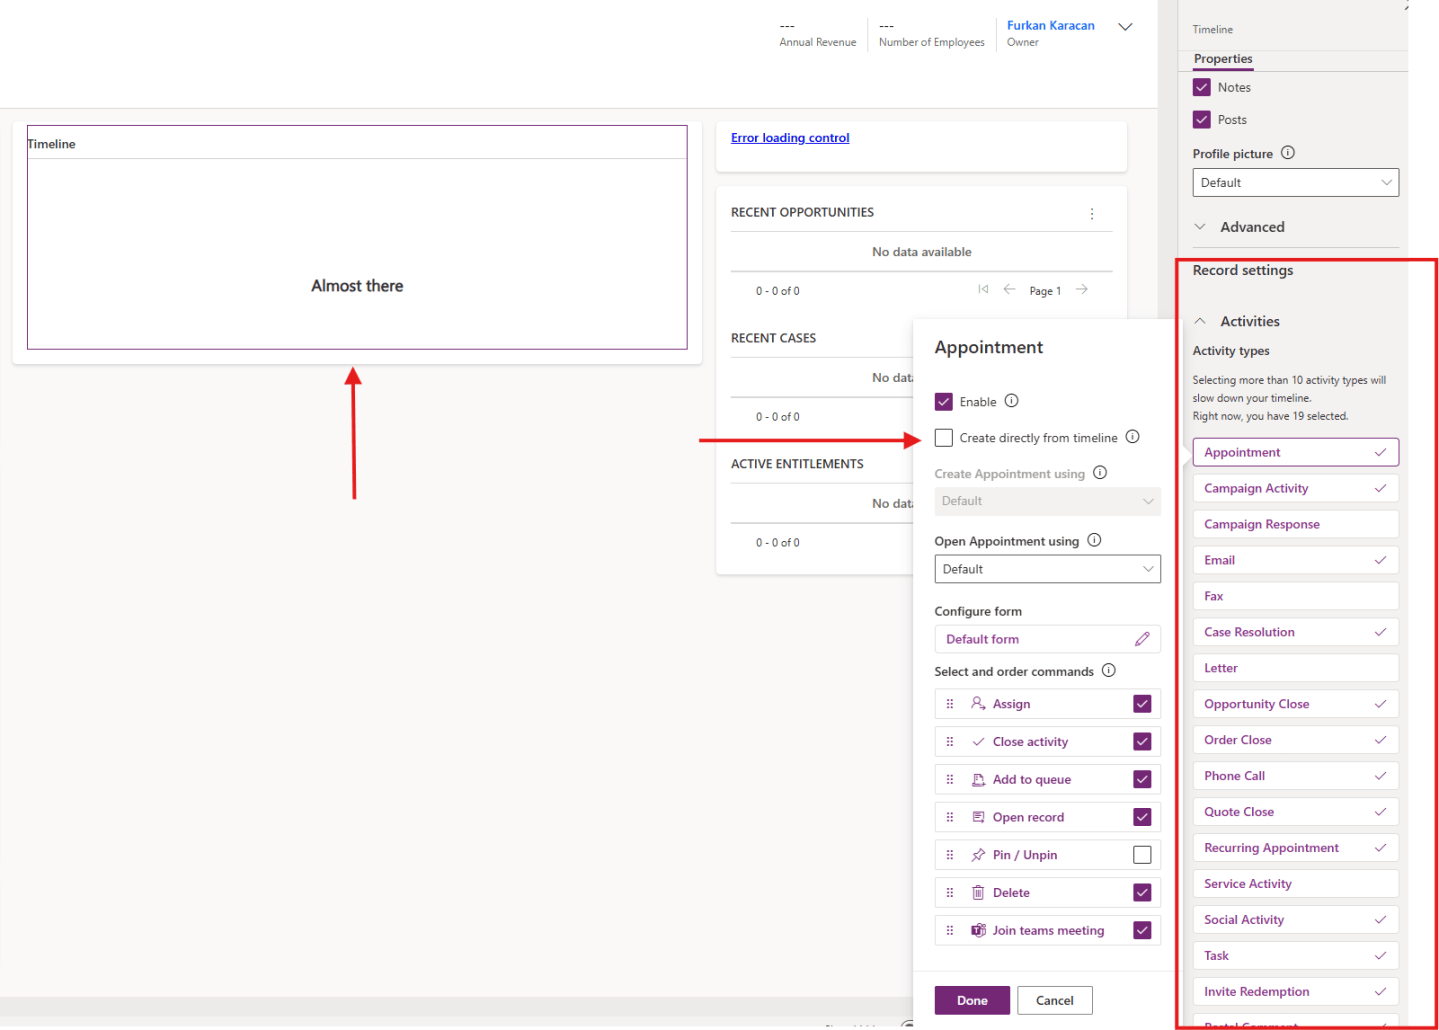Uncheck the Notes checkbox
The width and height of the screenshot is (1439, 1030).
pyautogui.click(x=1202, y=87)
